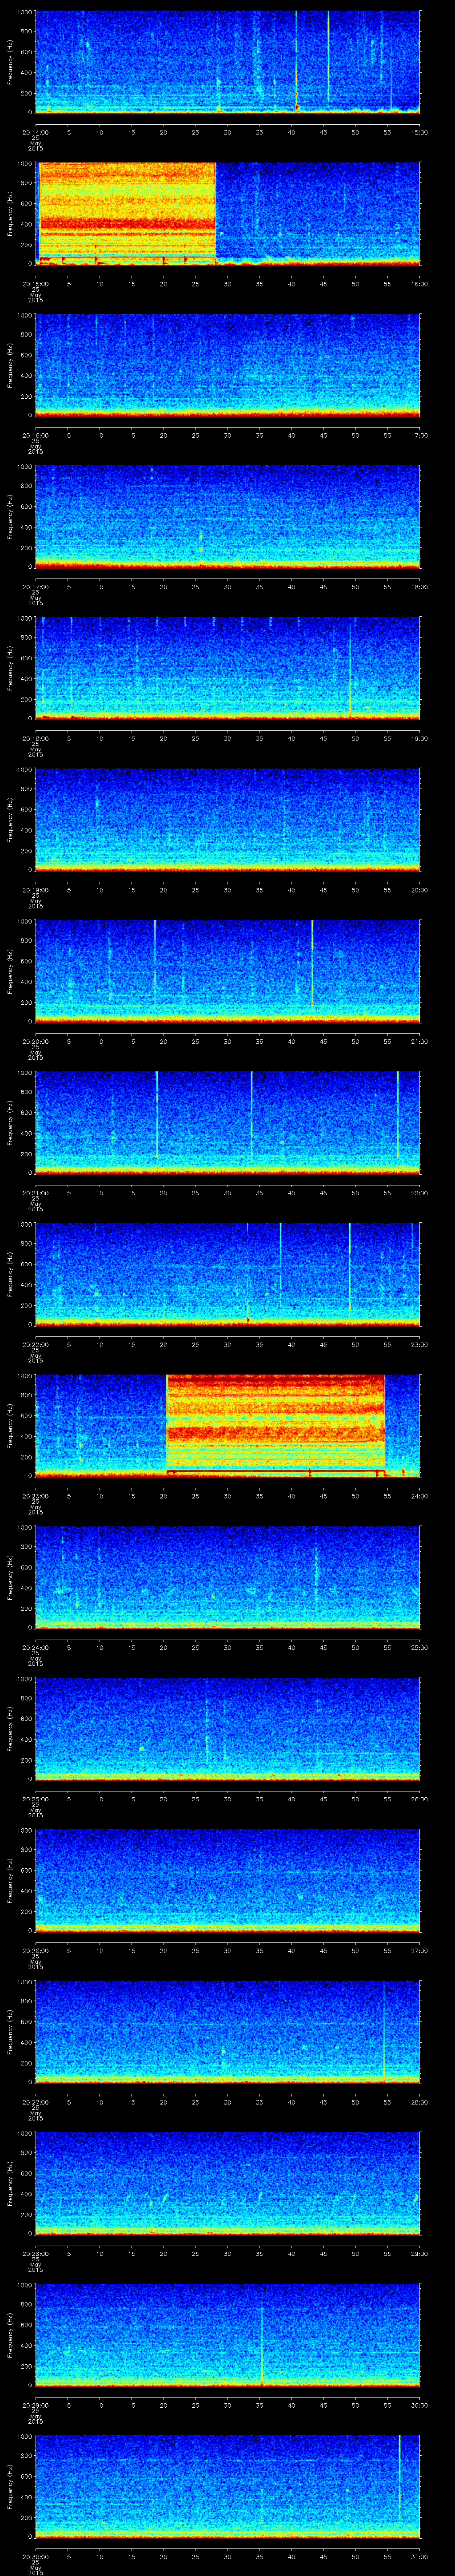Click Frequency (Hz) axis label of the 20:14:00 panel
The image size is (455, 2576).
10,62
